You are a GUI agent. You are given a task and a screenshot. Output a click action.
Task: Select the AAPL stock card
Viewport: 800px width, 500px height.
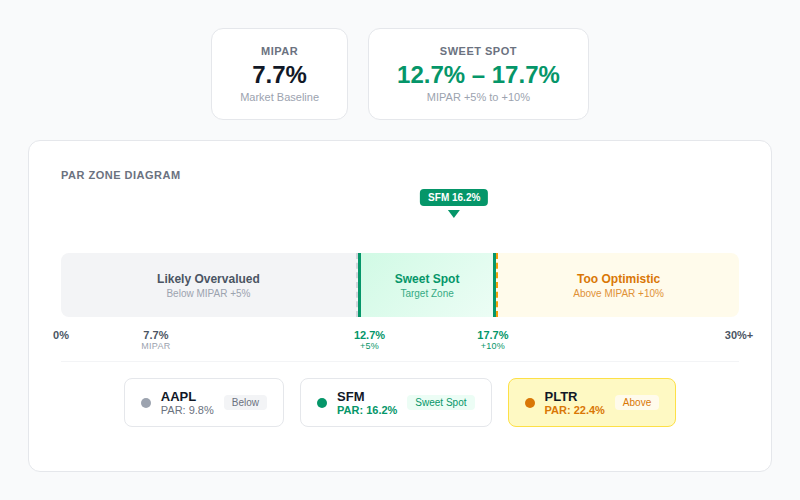pyautogui.click(x=204, y=403)
